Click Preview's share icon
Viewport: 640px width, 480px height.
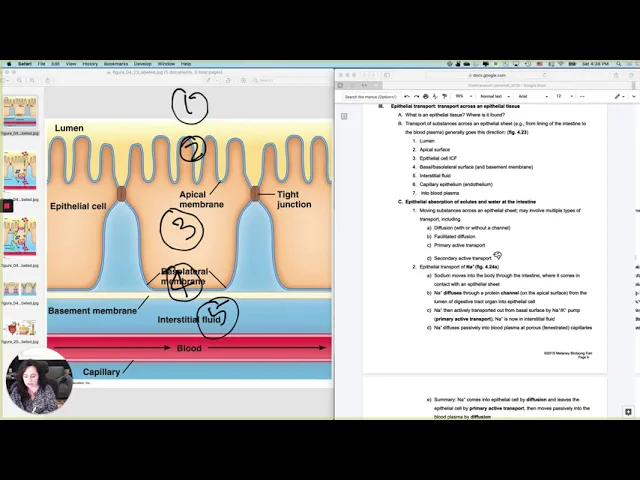pos(48,80)
